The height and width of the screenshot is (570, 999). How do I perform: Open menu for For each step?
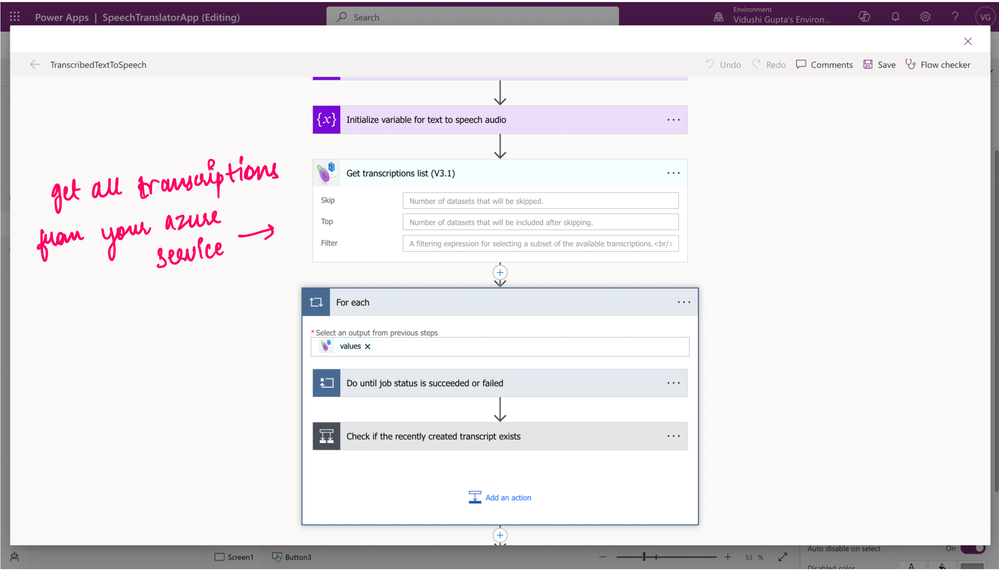click(x=684, y=303)
